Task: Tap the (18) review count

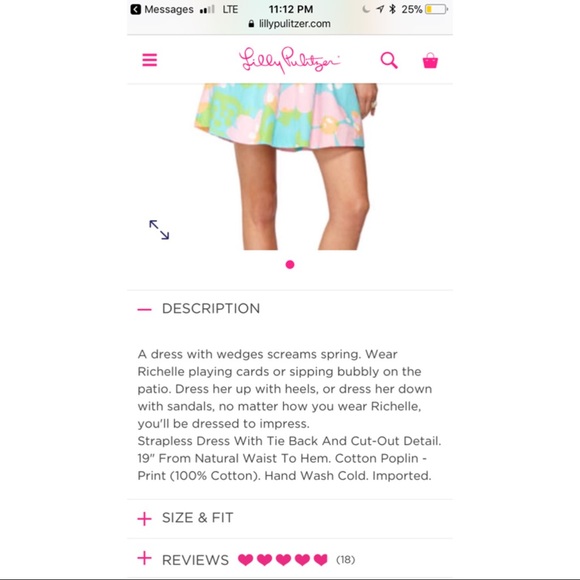Action: pyautogui.click(x=345, y=560)
